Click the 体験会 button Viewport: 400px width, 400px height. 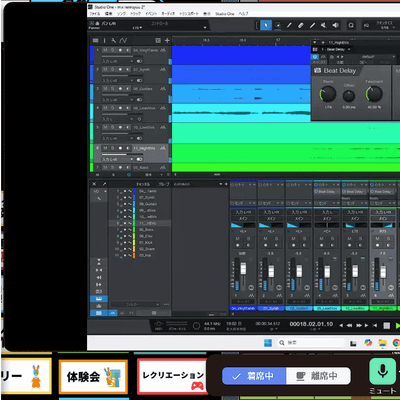point(93,377)
